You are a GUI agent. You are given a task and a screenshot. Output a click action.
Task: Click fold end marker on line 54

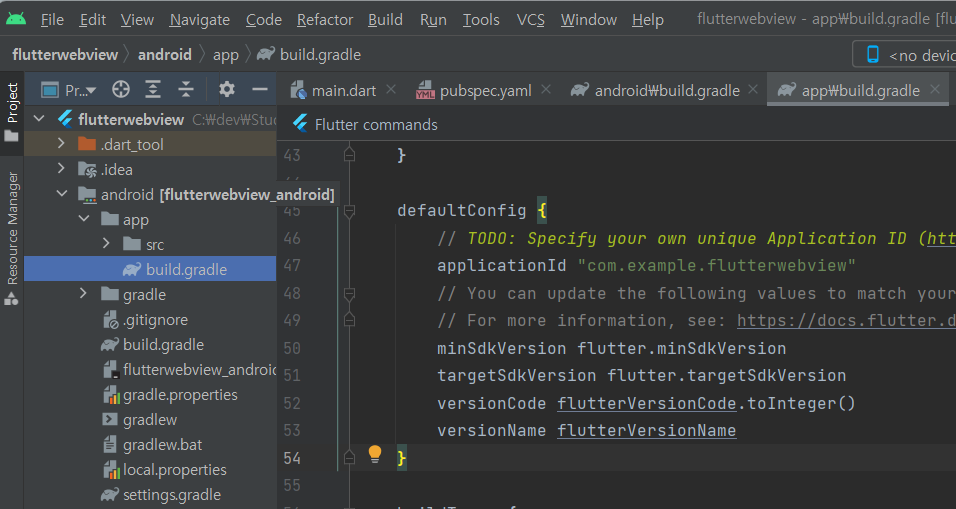[x=349, y=457]
